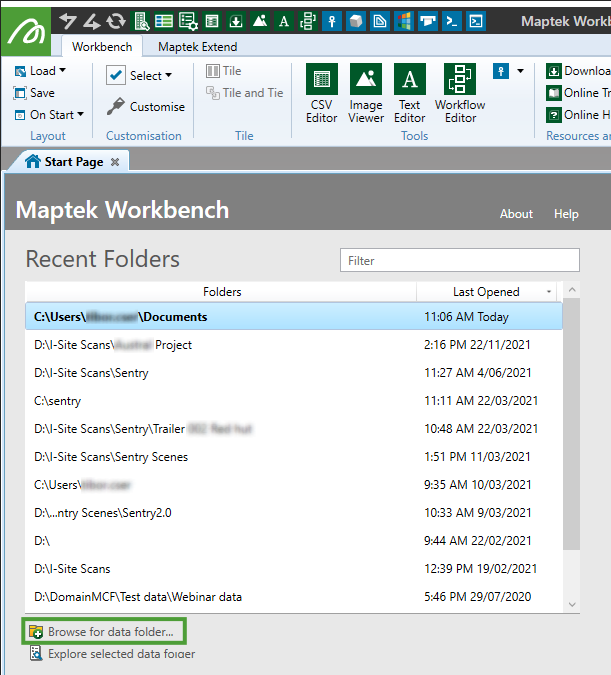Click the Download icon in Resources group
The width and height of the screenshot is (611, 675).
[x=554, y=71]
